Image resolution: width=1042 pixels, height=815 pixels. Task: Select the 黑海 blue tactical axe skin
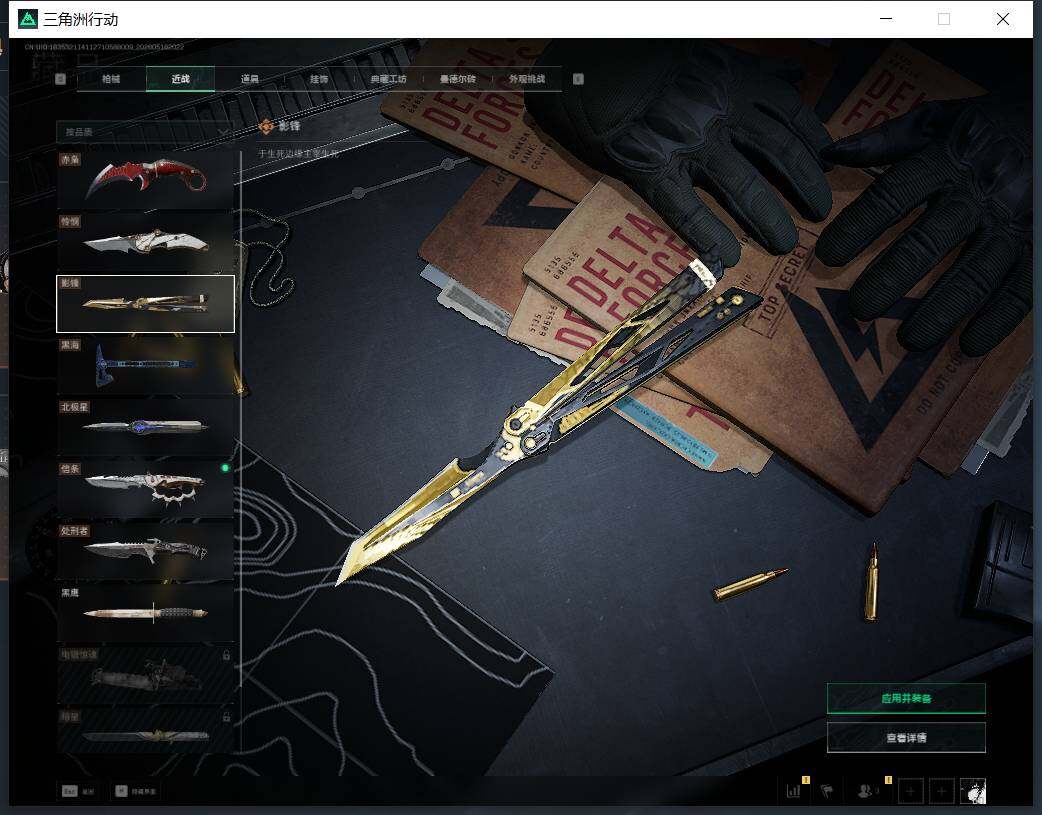pos(146,365)
